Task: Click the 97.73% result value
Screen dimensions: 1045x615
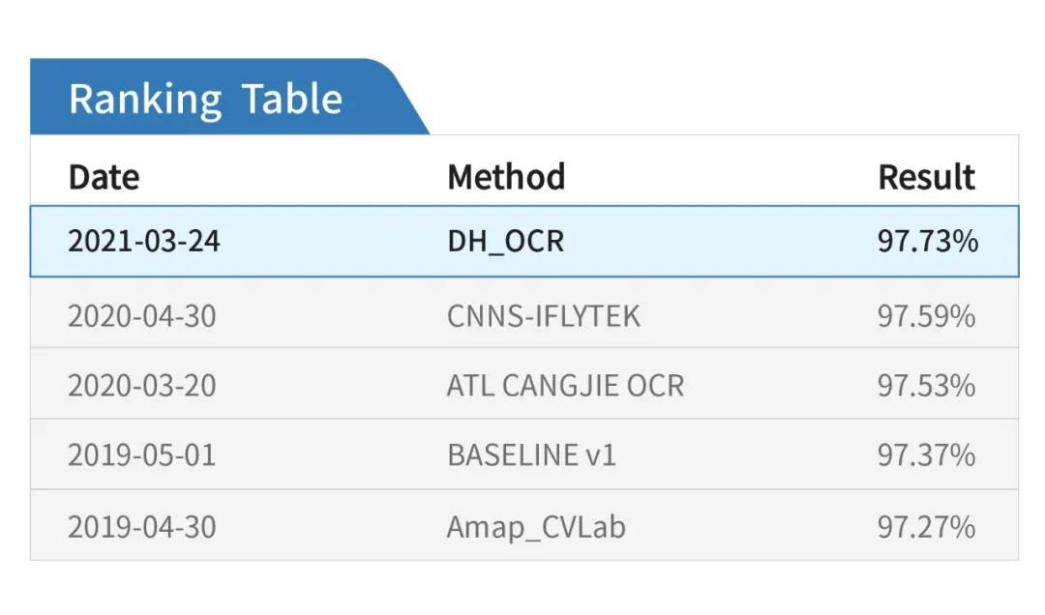Action: tap(927, 241)
